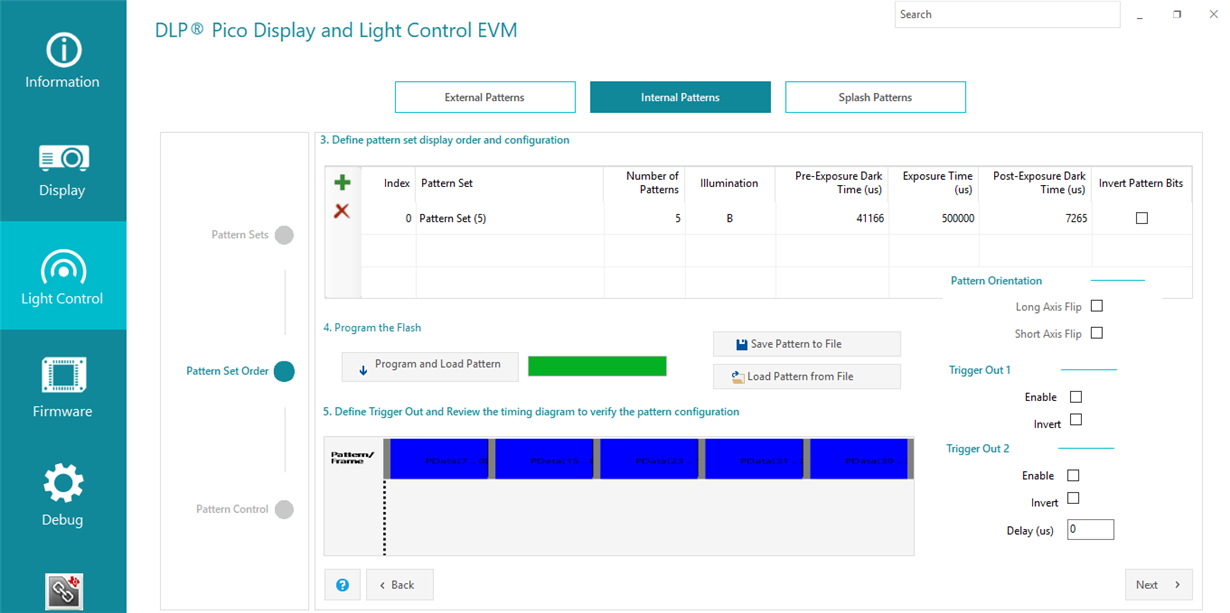Click the green programming progress bar

click(x=597, y=366)
